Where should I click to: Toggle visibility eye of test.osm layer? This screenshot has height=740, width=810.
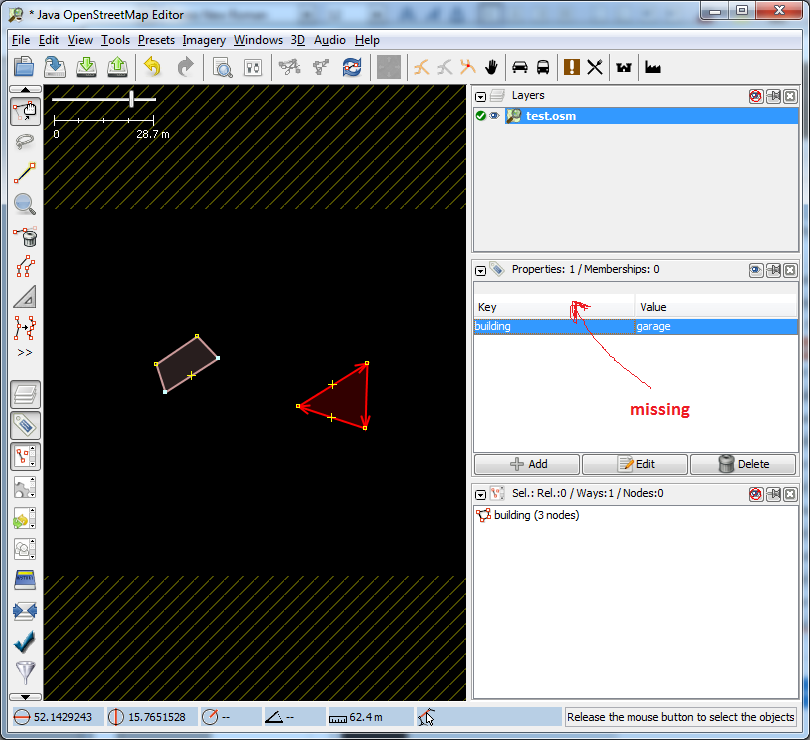(x=494, y=116)
